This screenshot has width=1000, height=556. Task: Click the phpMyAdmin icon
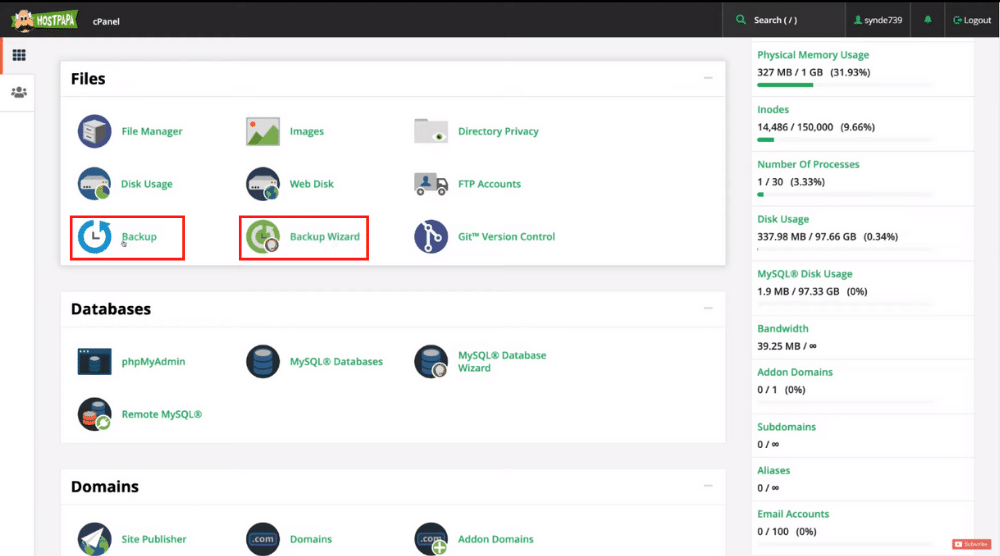click(94, 362)
